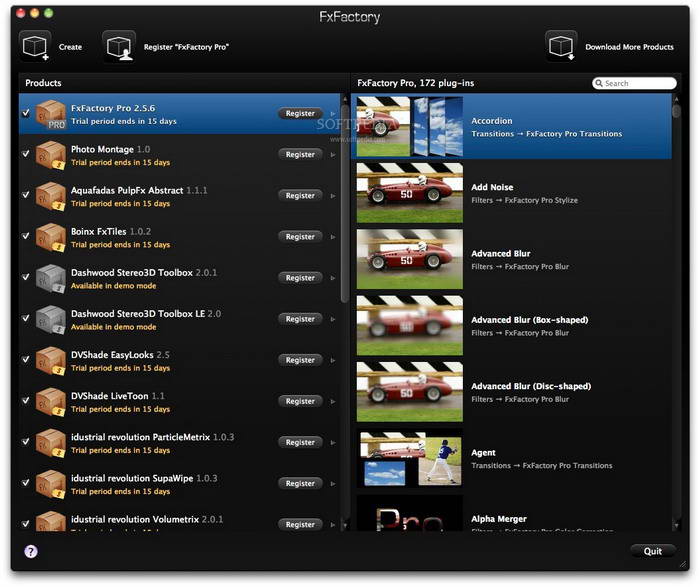Expand arrow beside Stereo3D Toolbox LE Register
700x587 pixels.
click(x=333, y=319)
